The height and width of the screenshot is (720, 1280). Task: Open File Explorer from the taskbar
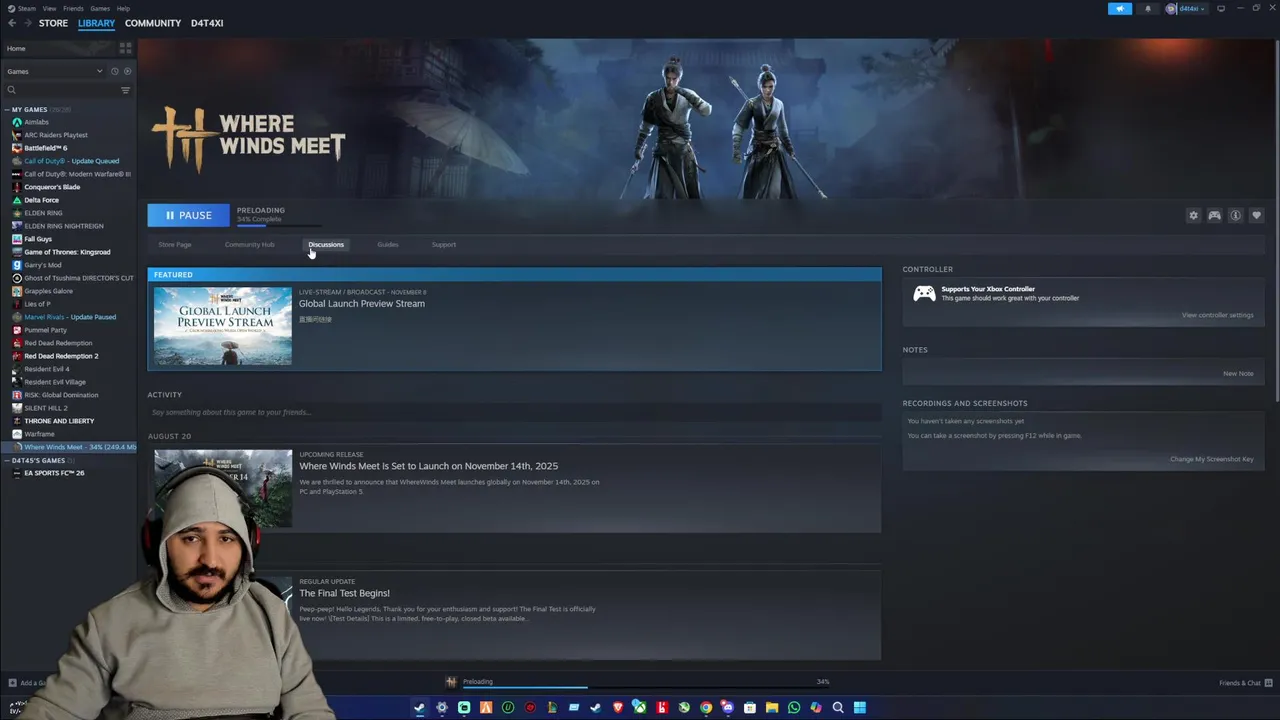tap(772, 708)
